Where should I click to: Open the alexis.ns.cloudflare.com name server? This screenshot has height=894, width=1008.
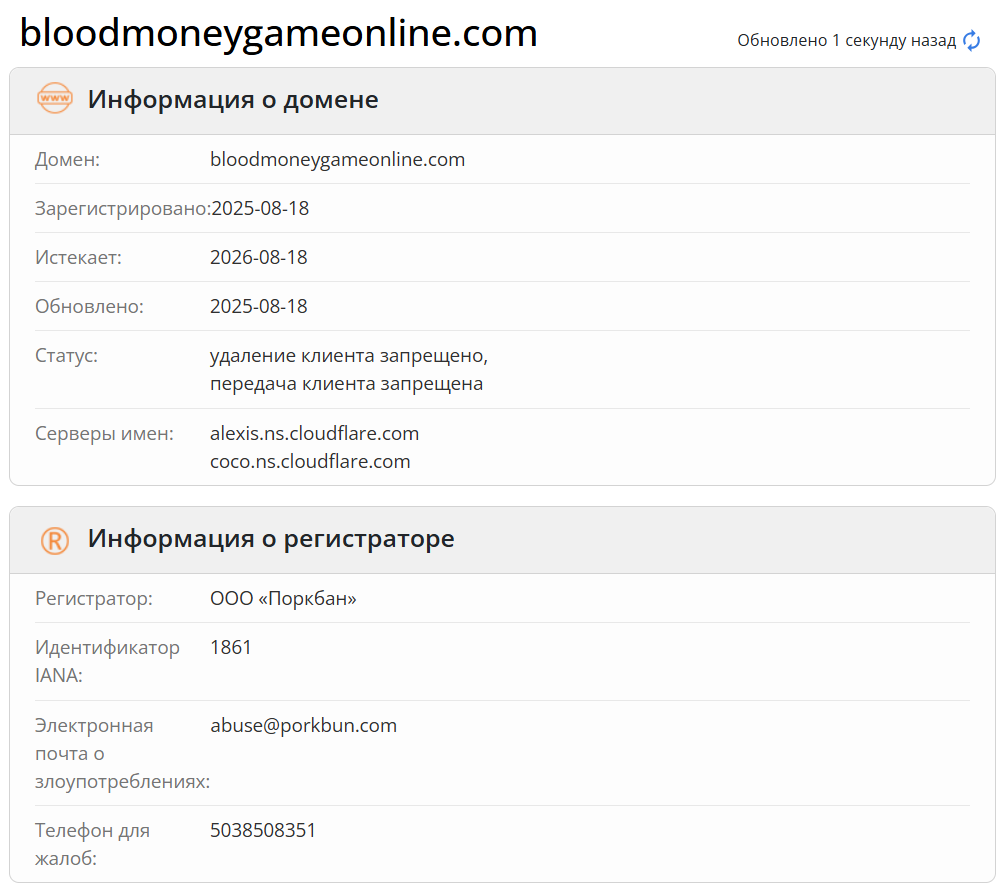(x=314, y=433)
